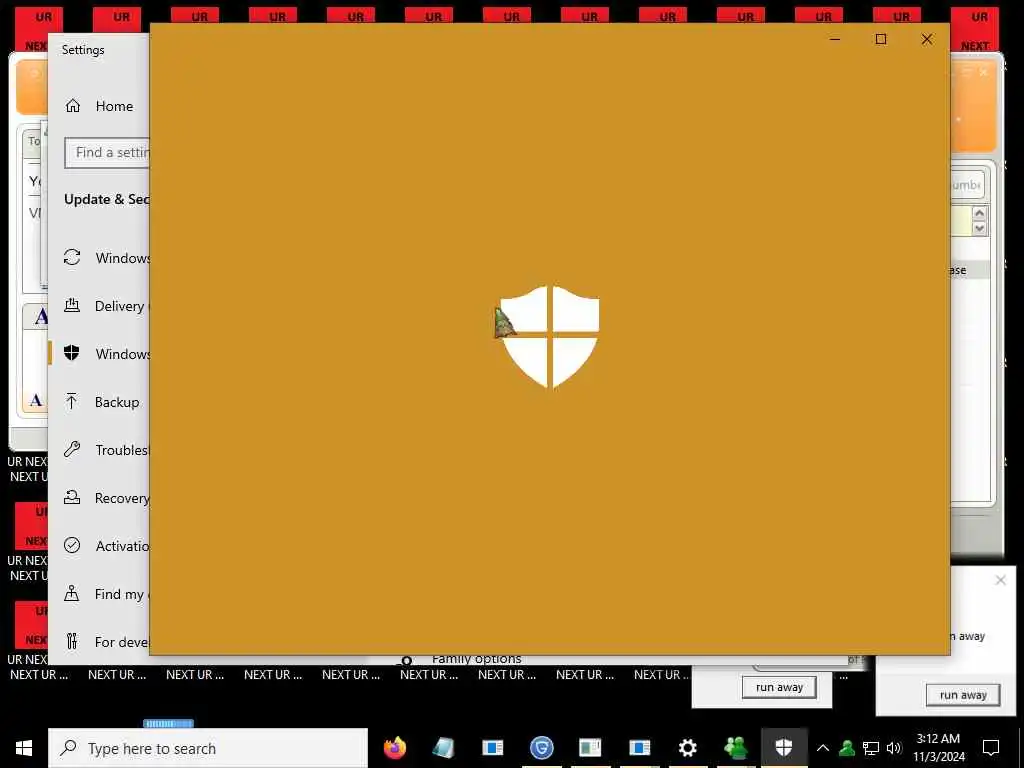This screenshot has height=768, width=1024.
Task: Close the run away popup with X
Action: tap(1000, 580)
